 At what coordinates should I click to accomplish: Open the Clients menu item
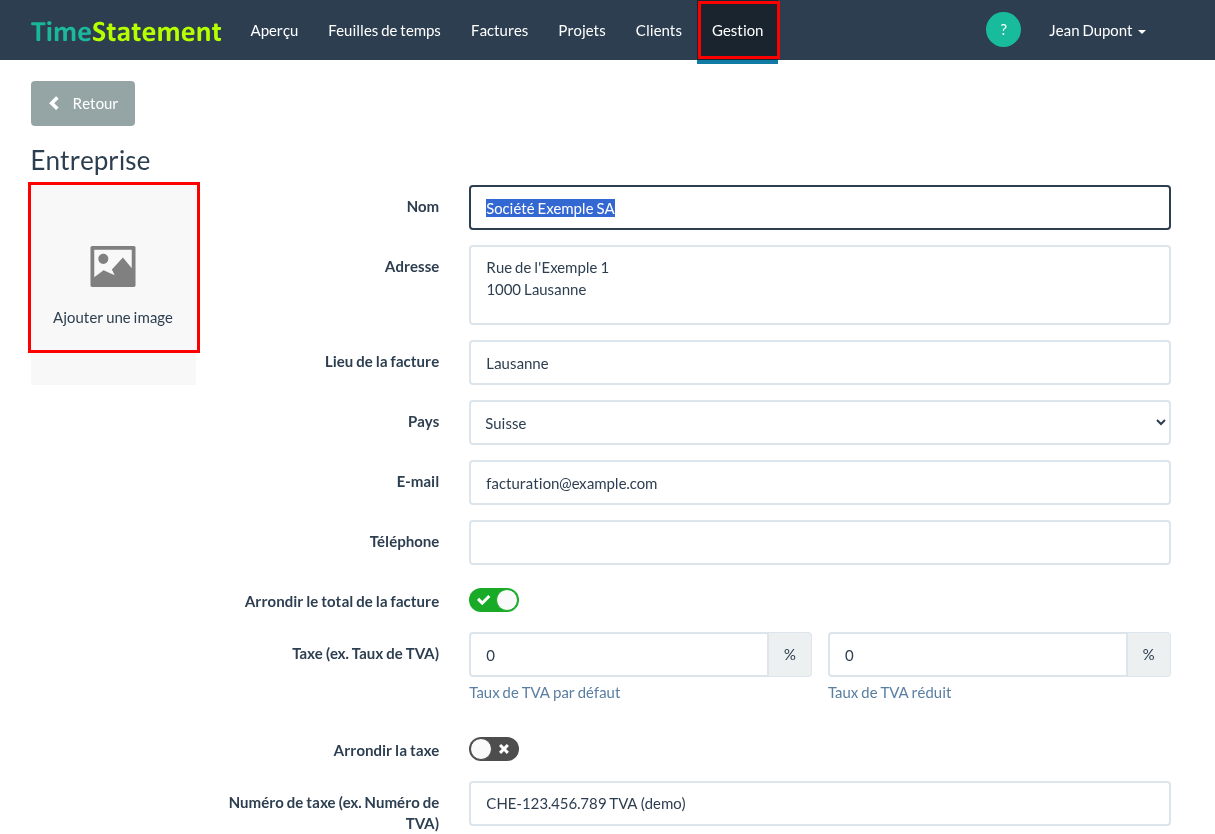pyautogui.click(x=659, y=31)
